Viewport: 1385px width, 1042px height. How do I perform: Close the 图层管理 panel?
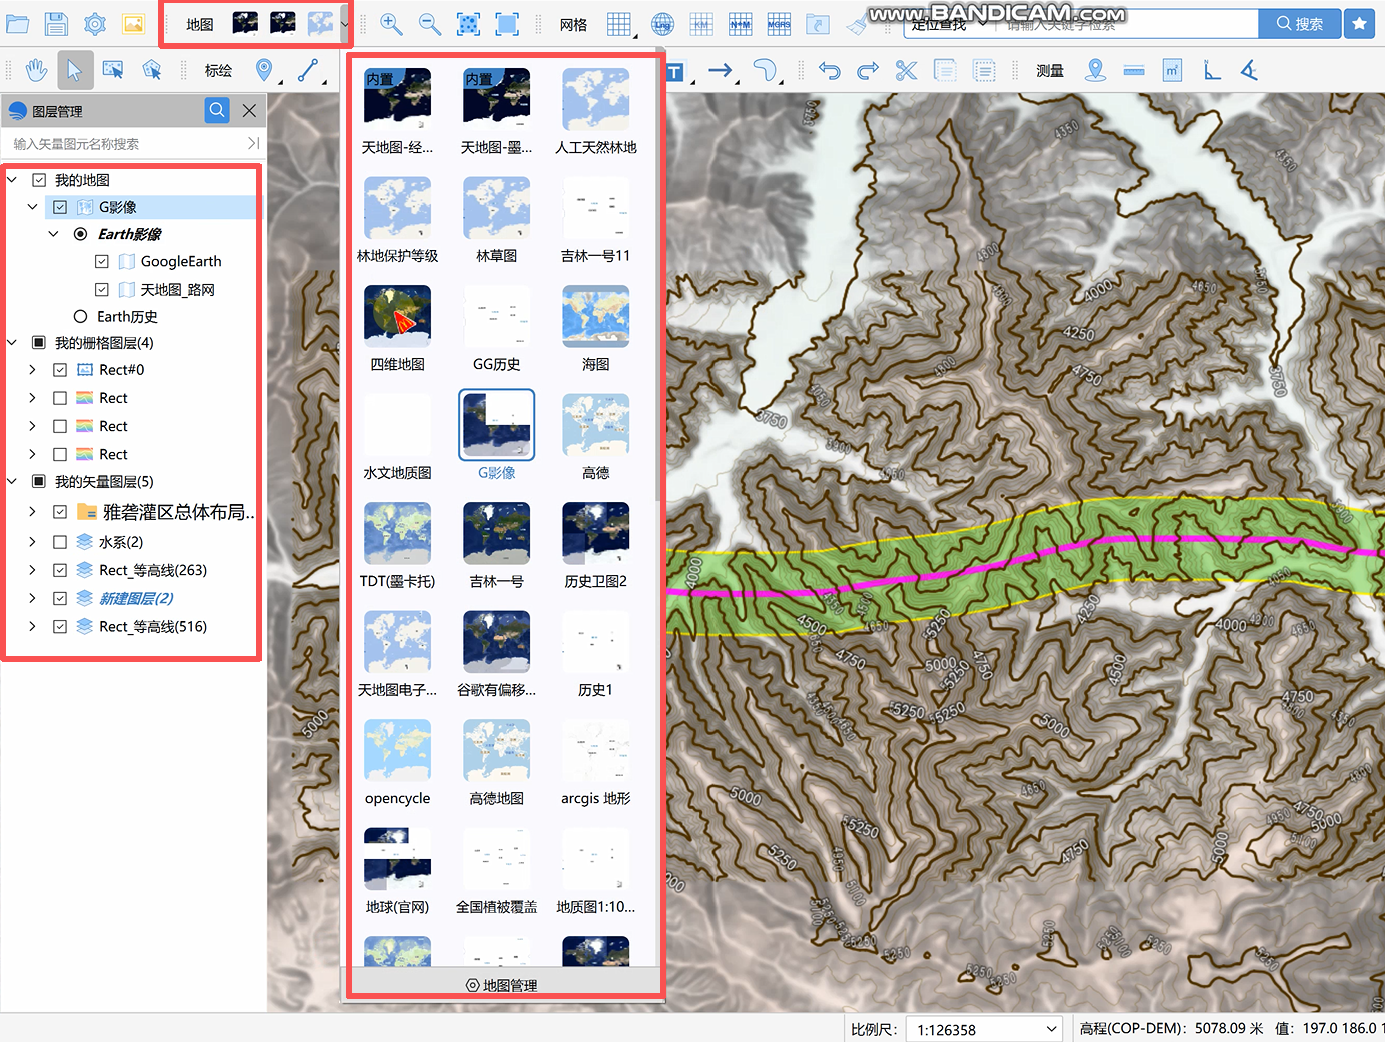click(250, 110)
